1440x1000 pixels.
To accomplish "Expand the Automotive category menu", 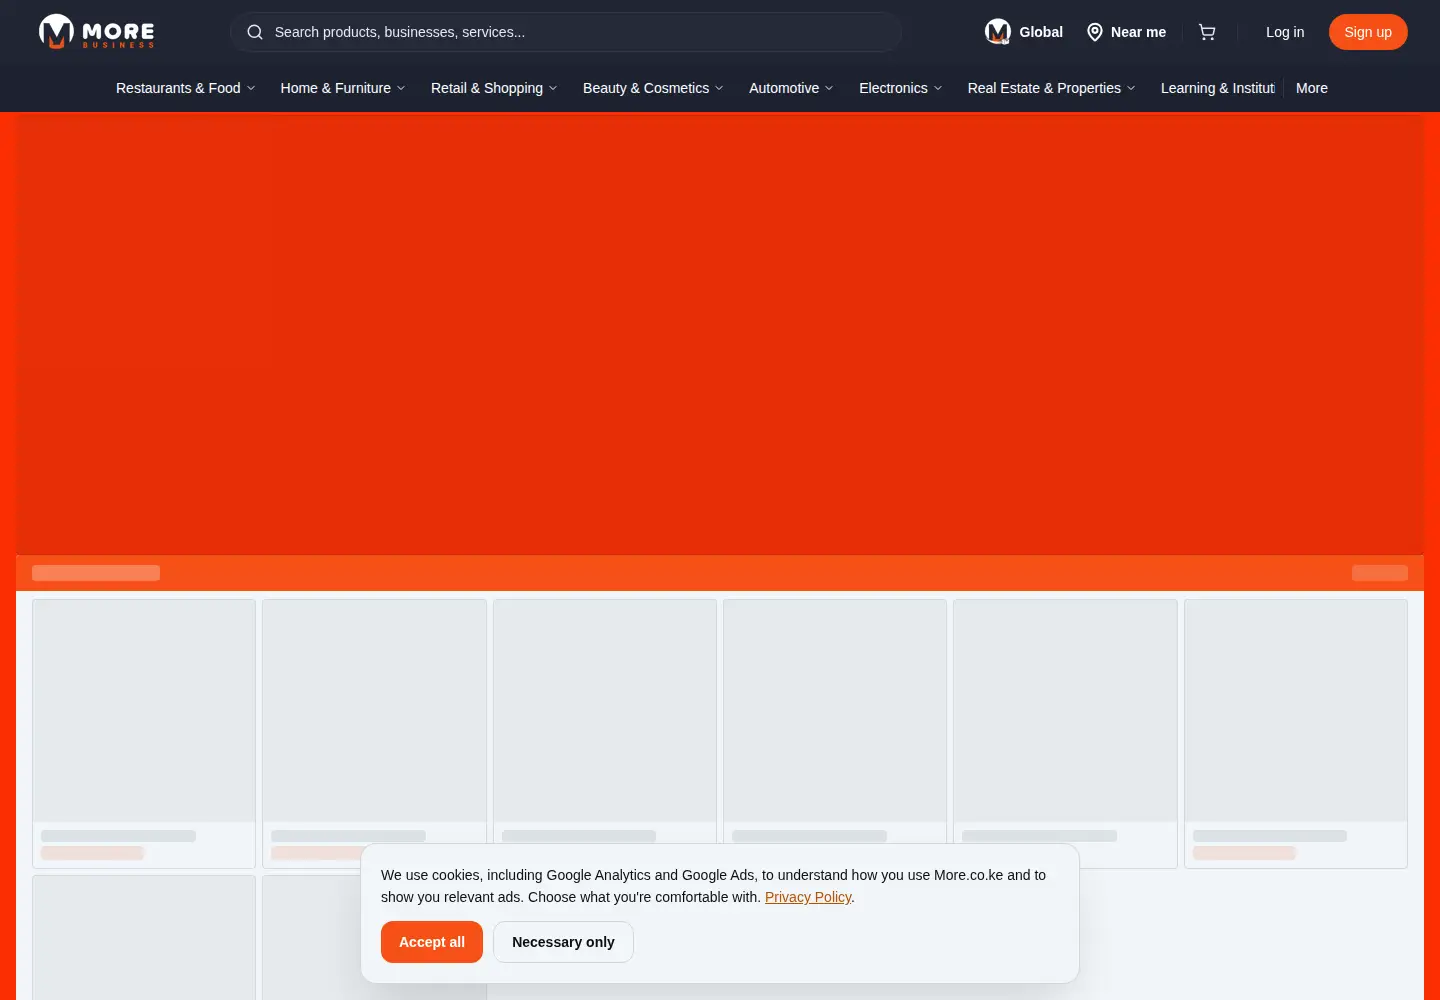I will 791,88.
